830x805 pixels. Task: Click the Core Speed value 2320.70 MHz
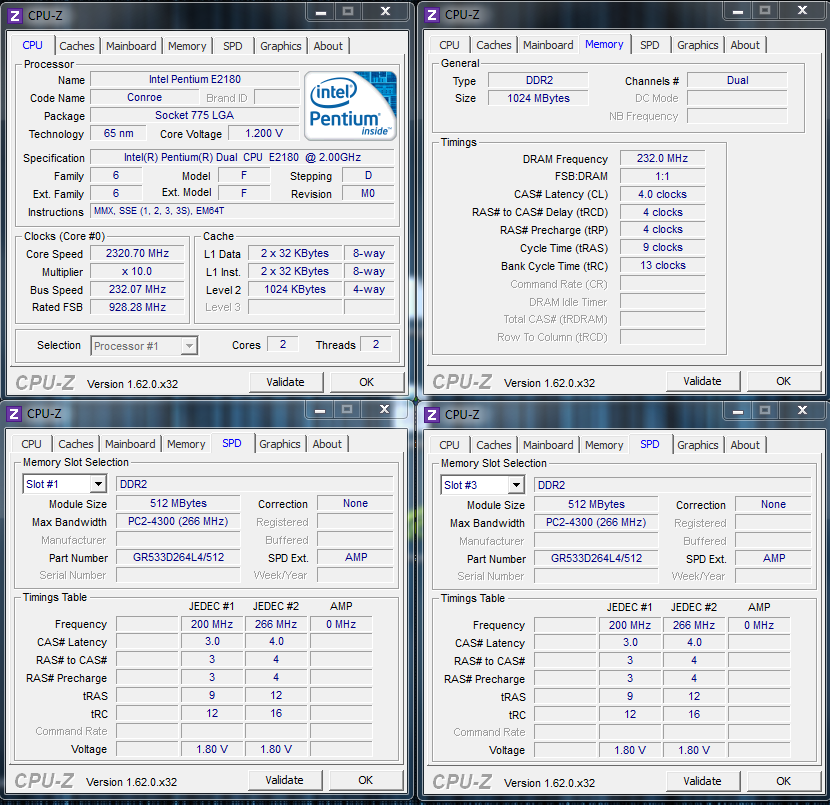coord(137,254)
